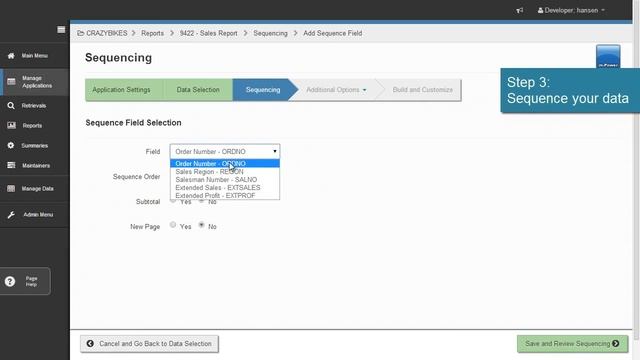The width and height of the screenshot is (640, 360).
Task: Click the Sequence Field Selection heading
Action: [133, 123]
